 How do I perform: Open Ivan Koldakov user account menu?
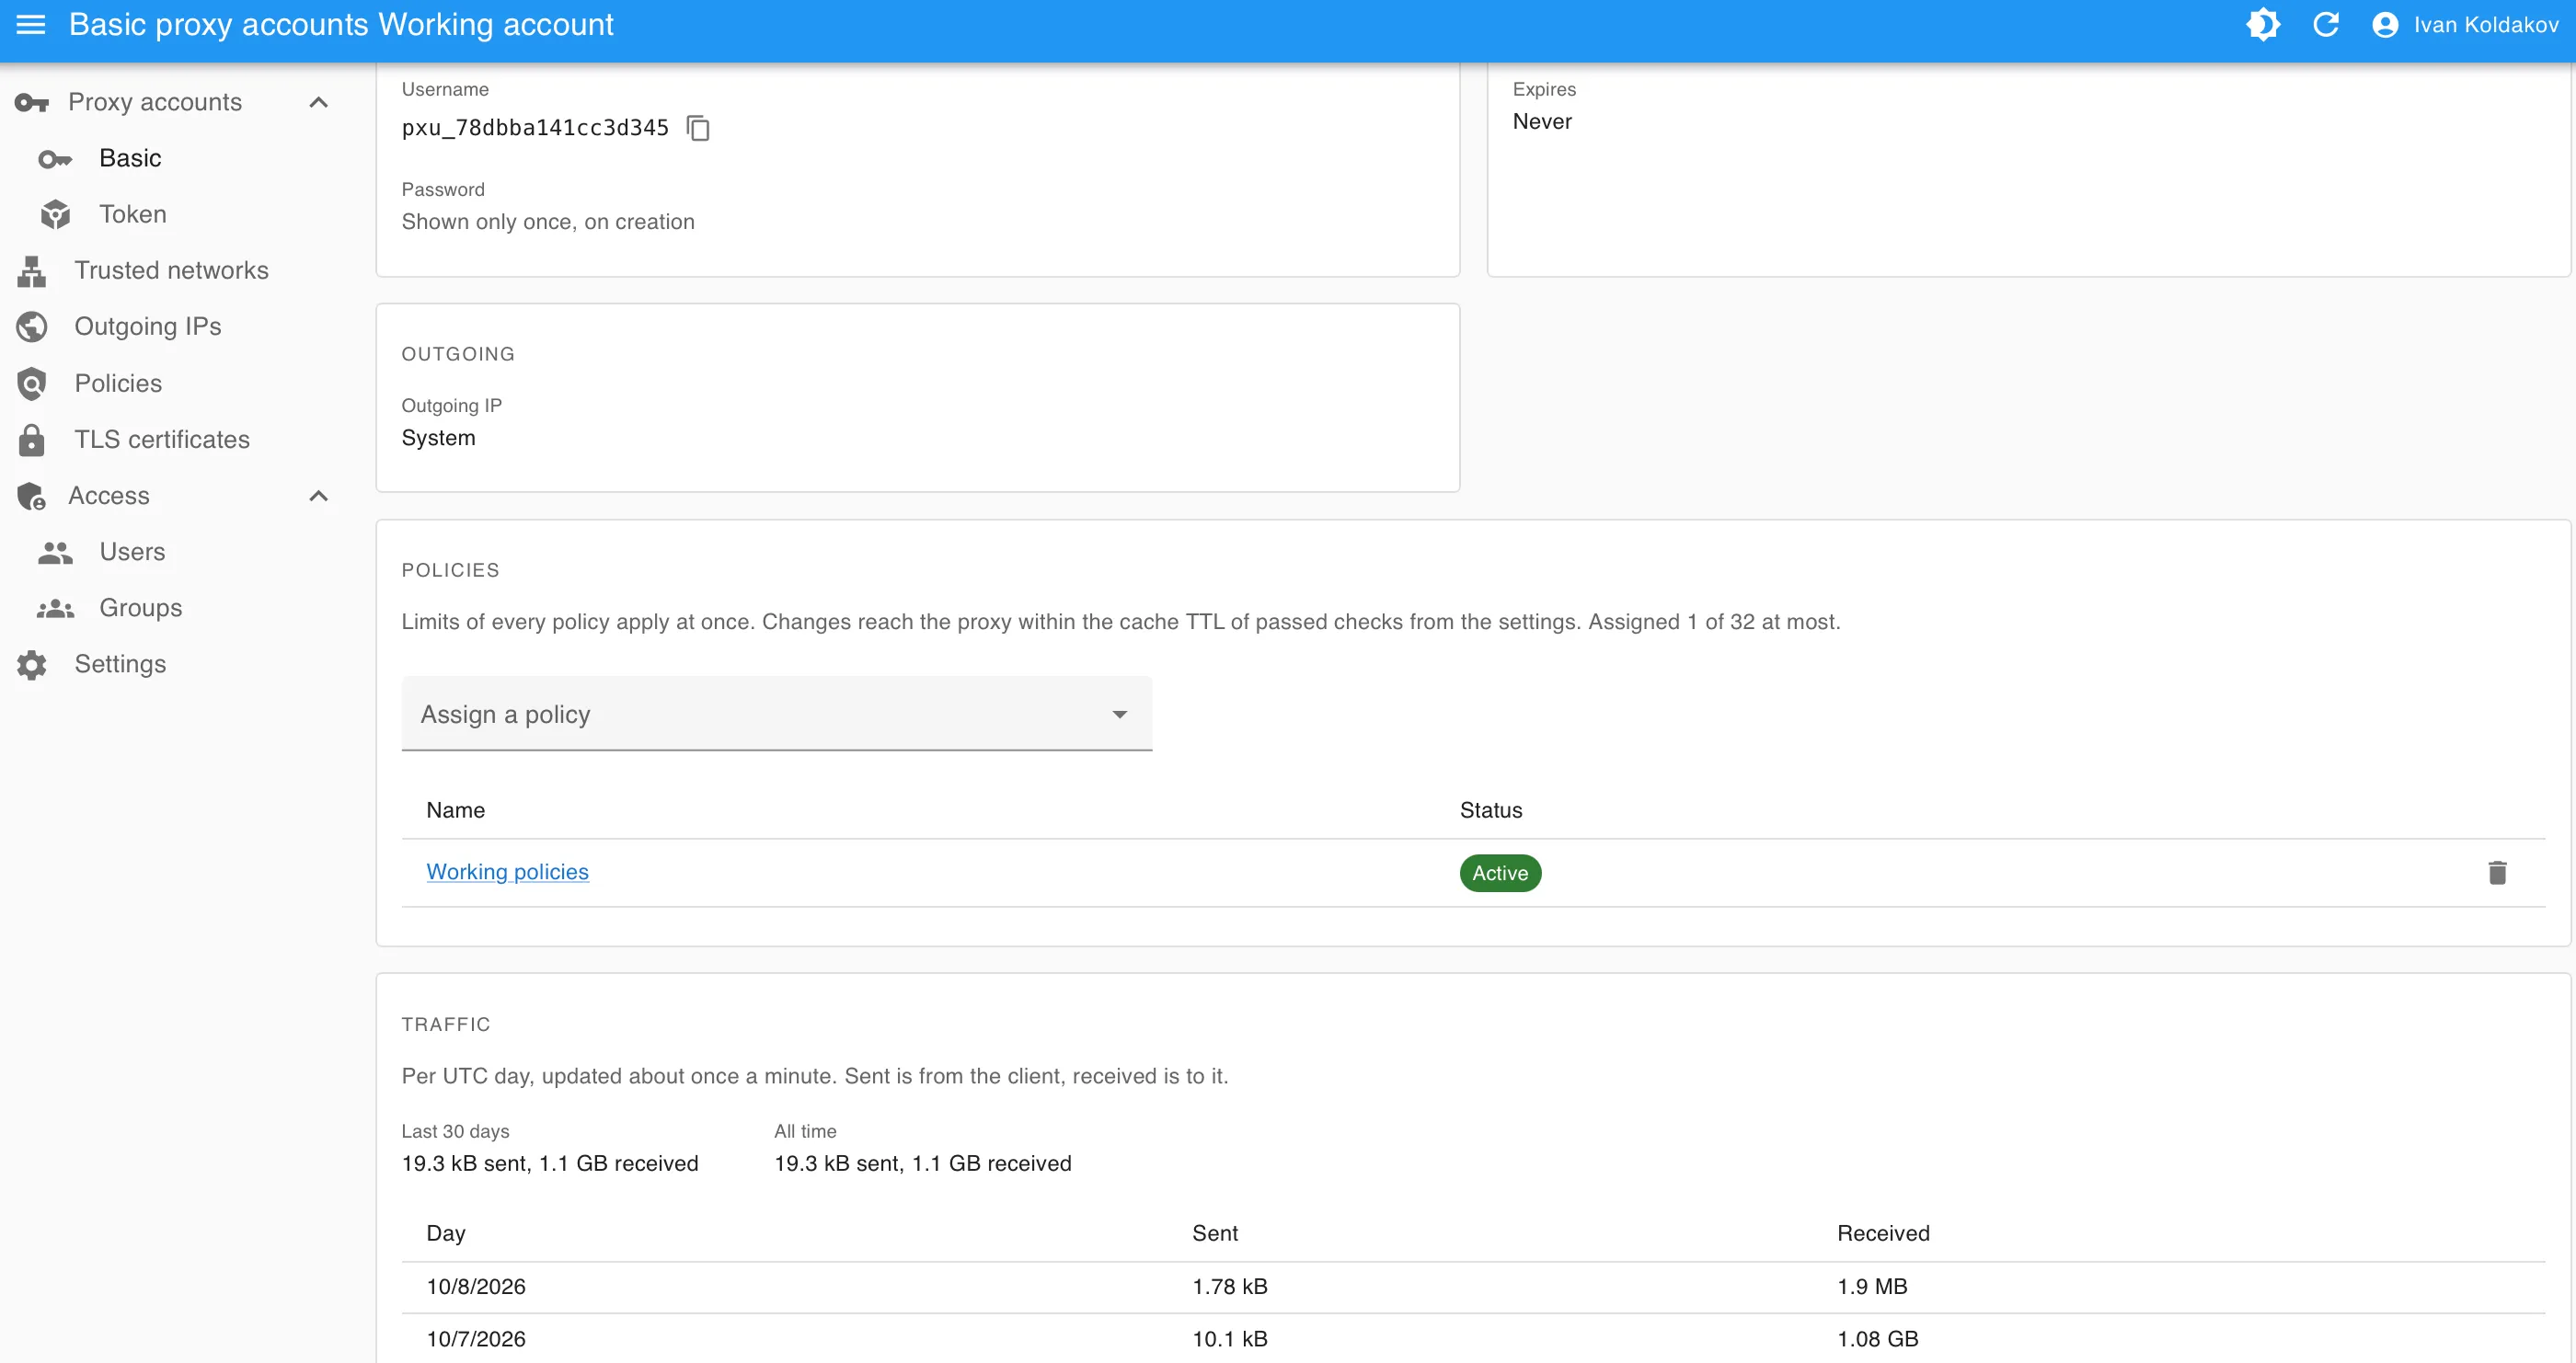pos(2464,24)
